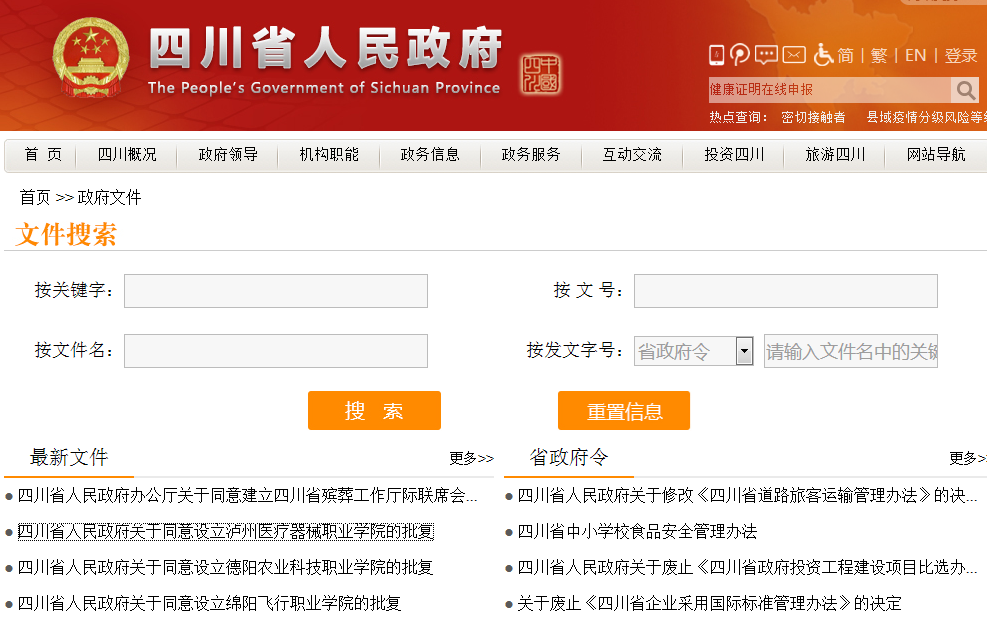
Task: Open 网站导航 navigation item
Action: click(935, 154)
